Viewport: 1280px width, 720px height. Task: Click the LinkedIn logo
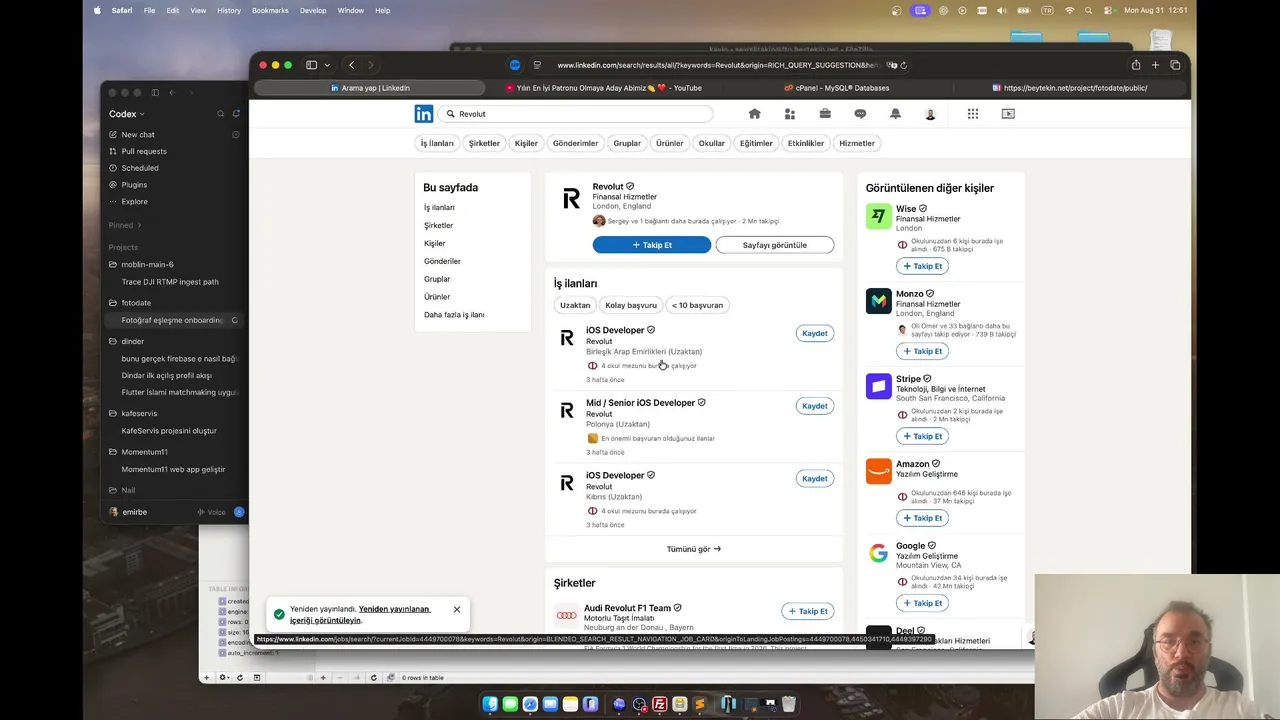click(424, 114)
